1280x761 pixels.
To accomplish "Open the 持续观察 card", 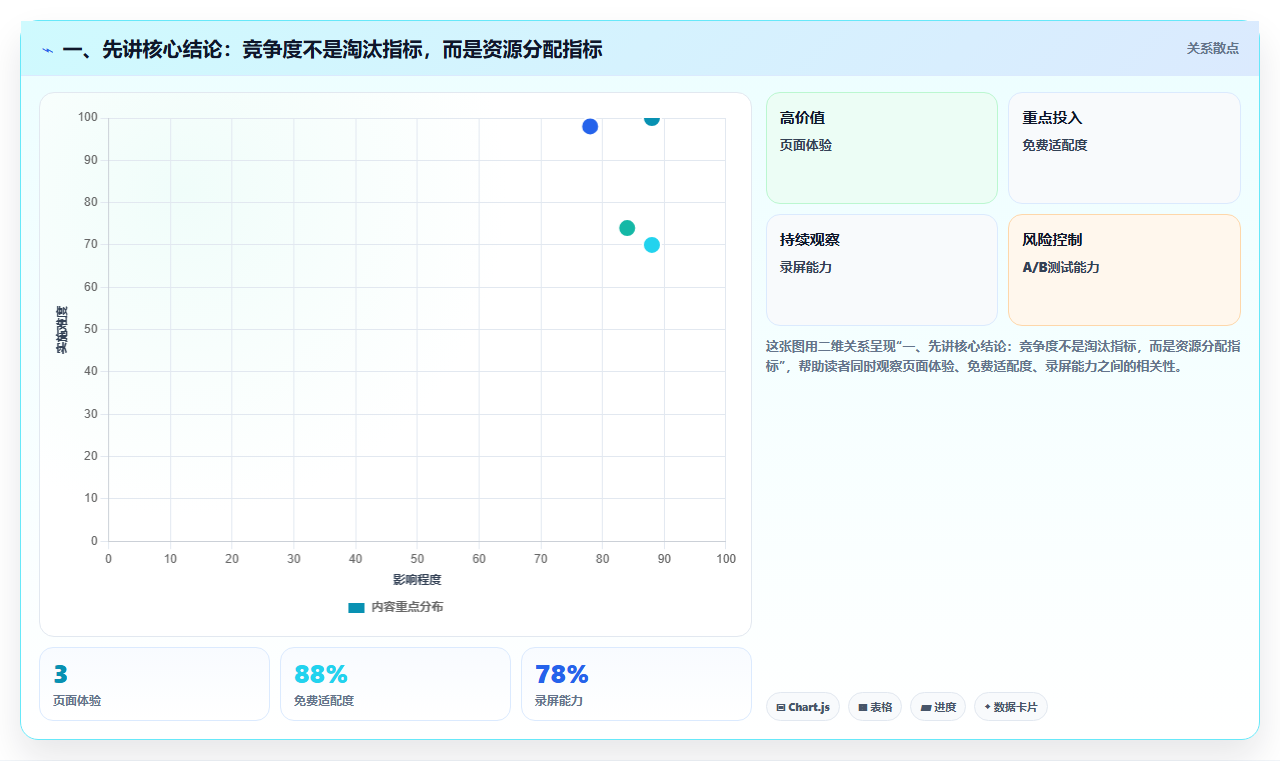I will coord(882,270).
